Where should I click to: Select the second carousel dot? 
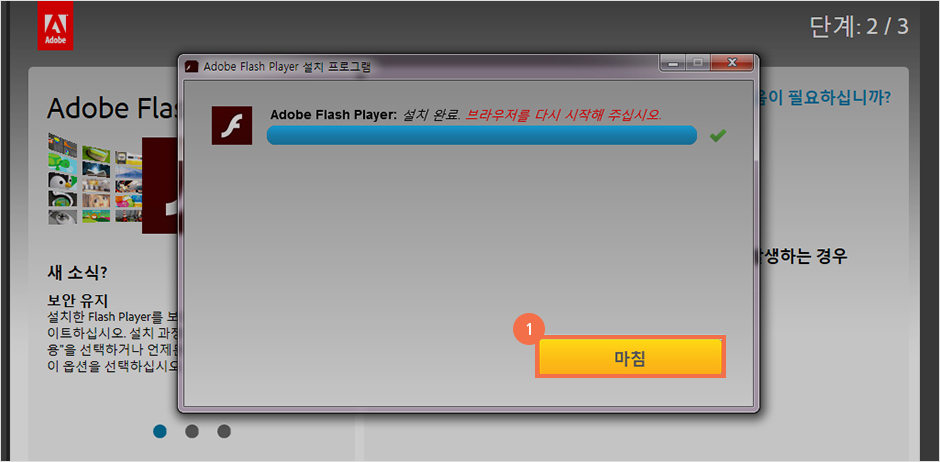click(x=192, y=431)
